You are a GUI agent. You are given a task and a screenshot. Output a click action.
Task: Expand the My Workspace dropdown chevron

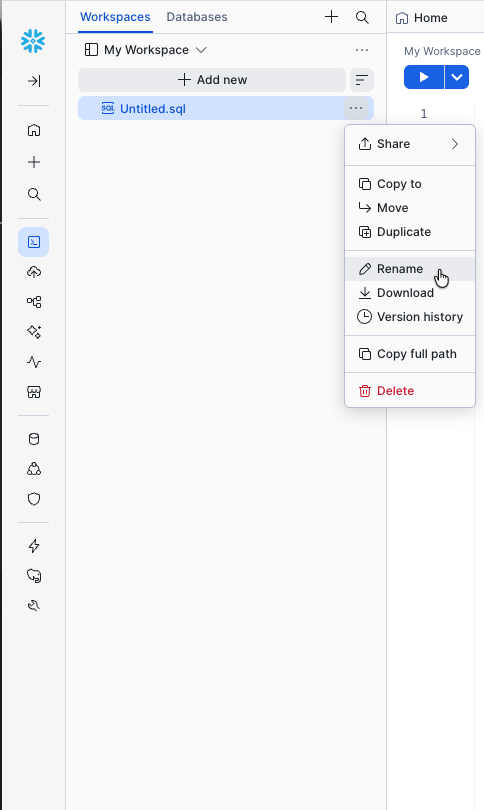point(201,50)
